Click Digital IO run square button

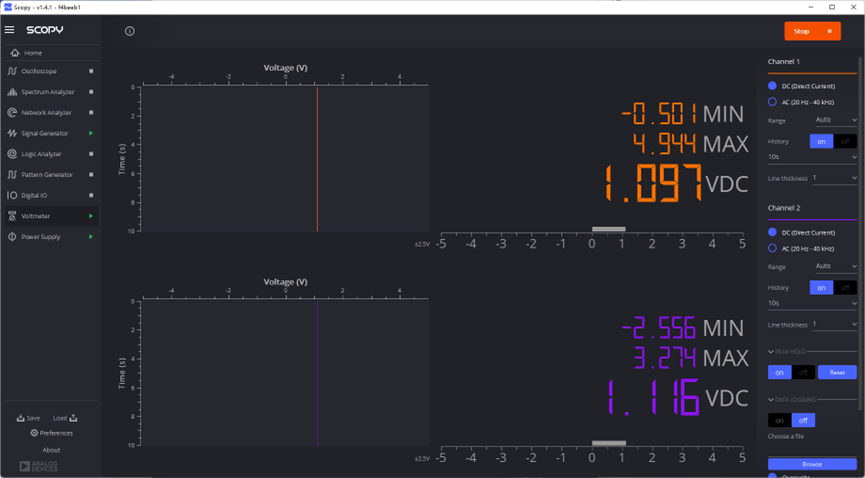91,195
